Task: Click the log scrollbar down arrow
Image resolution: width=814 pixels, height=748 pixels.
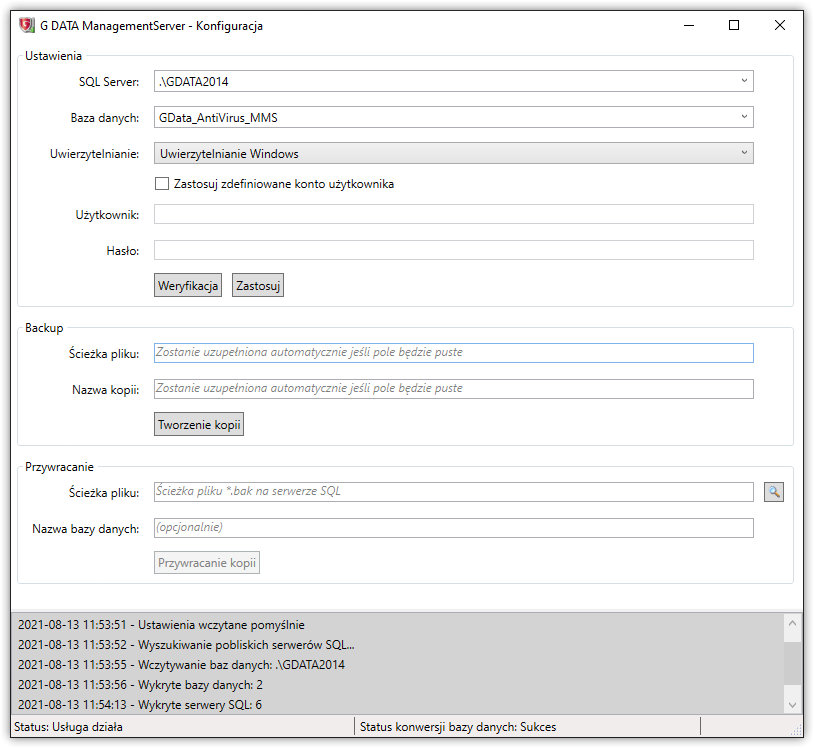Action: click(x=792, y=704)
